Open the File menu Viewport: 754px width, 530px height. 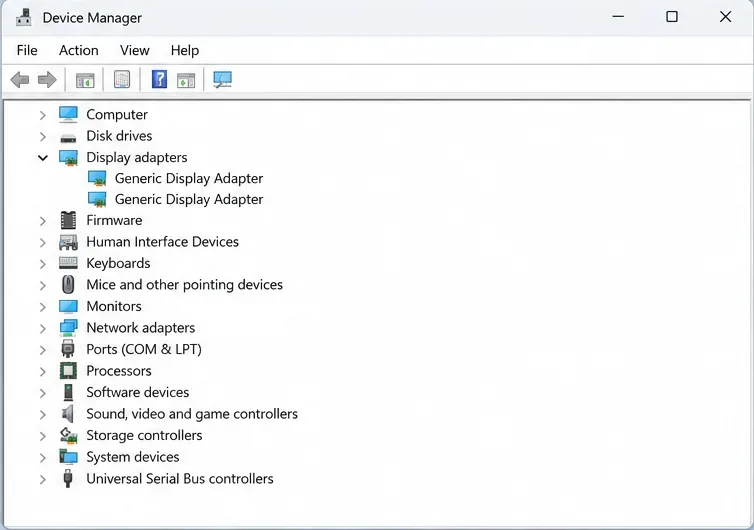[x=27, y=50]
